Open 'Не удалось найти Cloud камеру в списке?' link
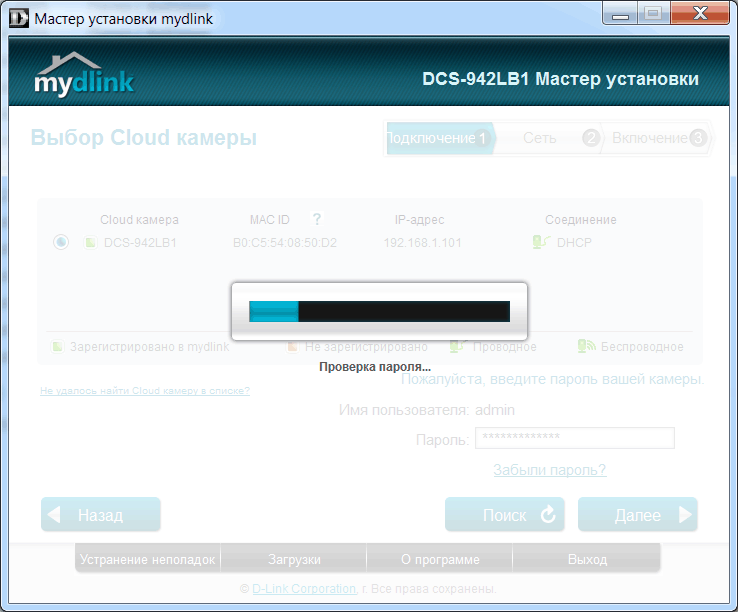Viewport: 738px width, 612px height. (145, 391)
